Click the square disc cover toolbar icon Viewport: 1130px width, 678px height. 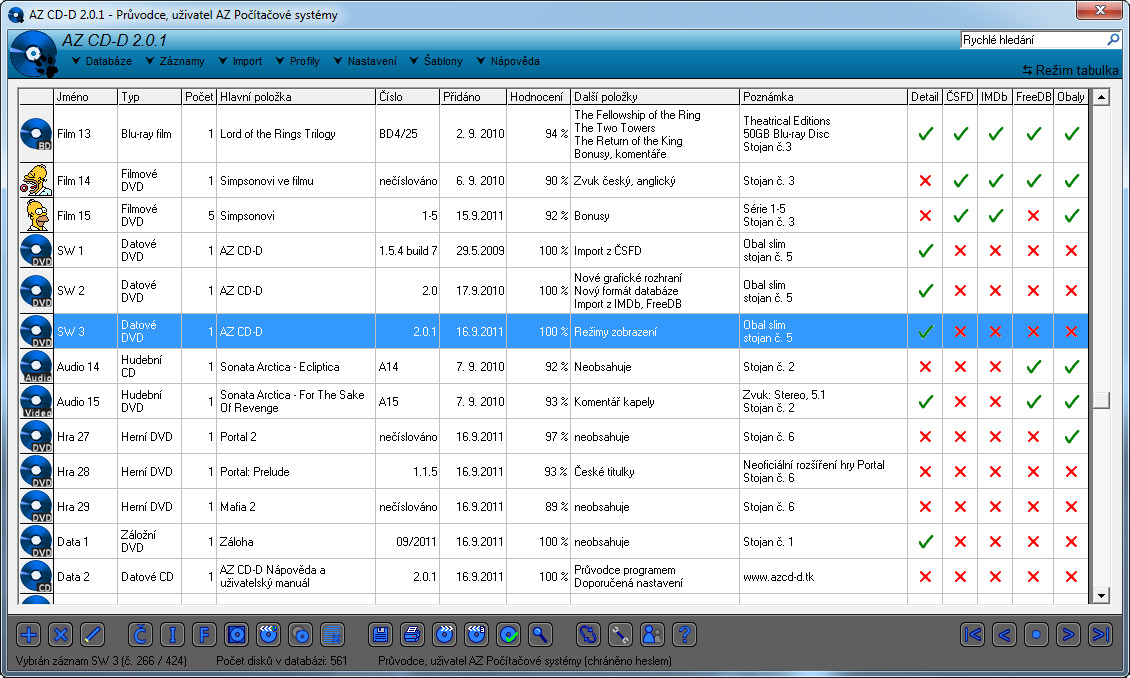click(236, 635)
